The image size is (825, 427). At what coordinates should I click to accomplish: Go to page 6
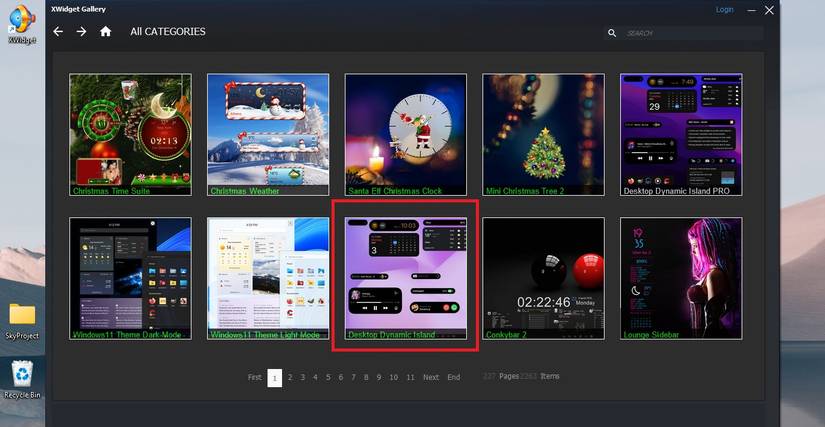[x=341, y=378]
